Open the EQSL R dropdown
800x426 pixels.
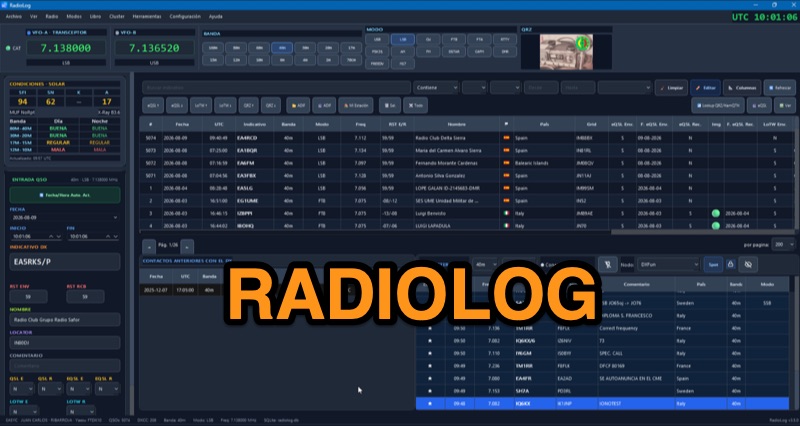click(x=107, y=389)
